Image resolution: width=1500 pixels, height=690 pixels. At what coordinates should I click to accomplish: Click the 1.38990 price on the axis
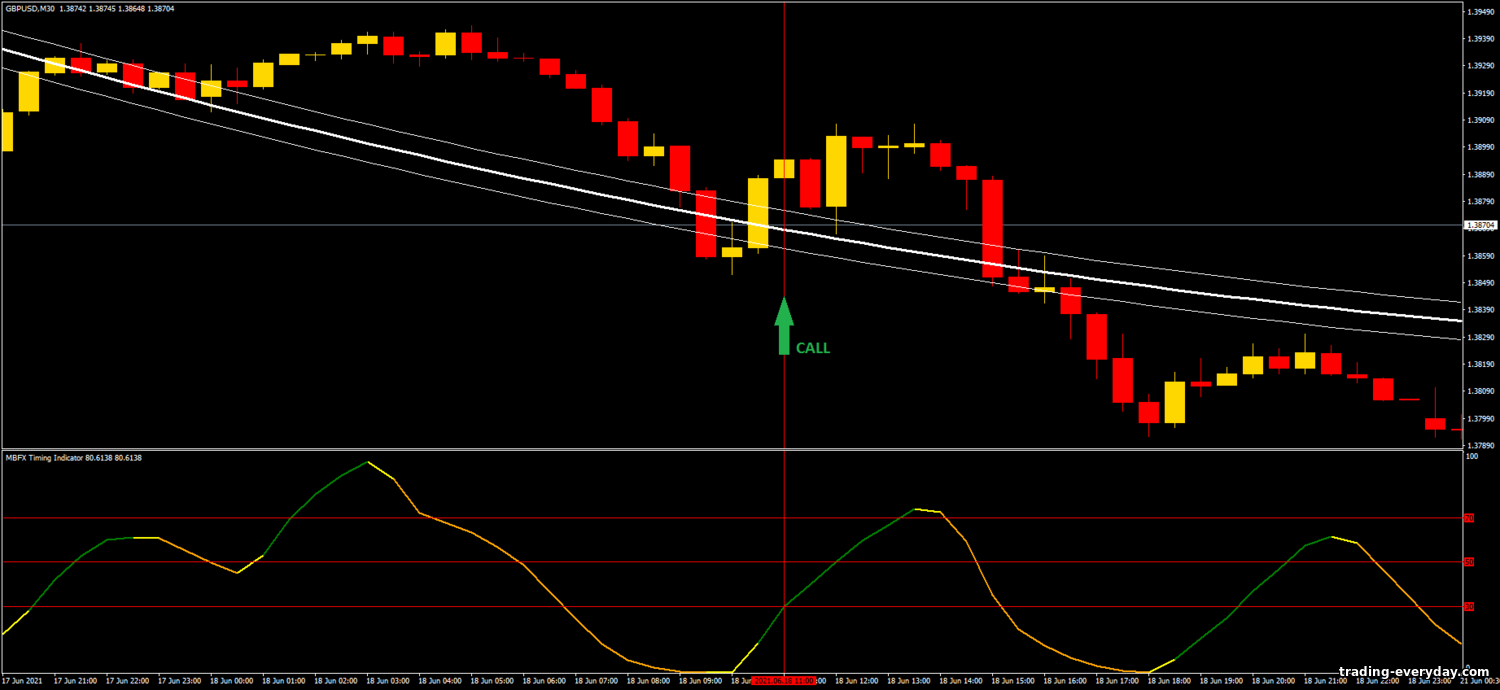1480,147
